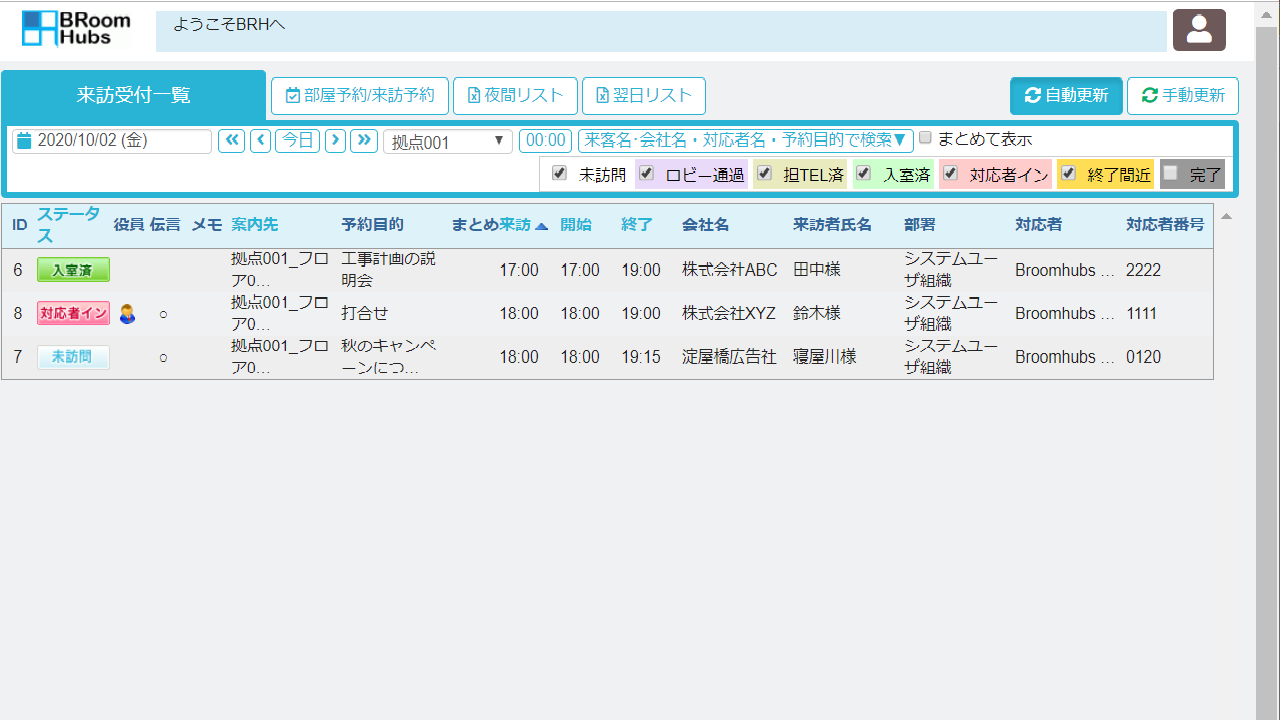
Task: Click the ようこそBRHへ message bar
Action: 661,31
